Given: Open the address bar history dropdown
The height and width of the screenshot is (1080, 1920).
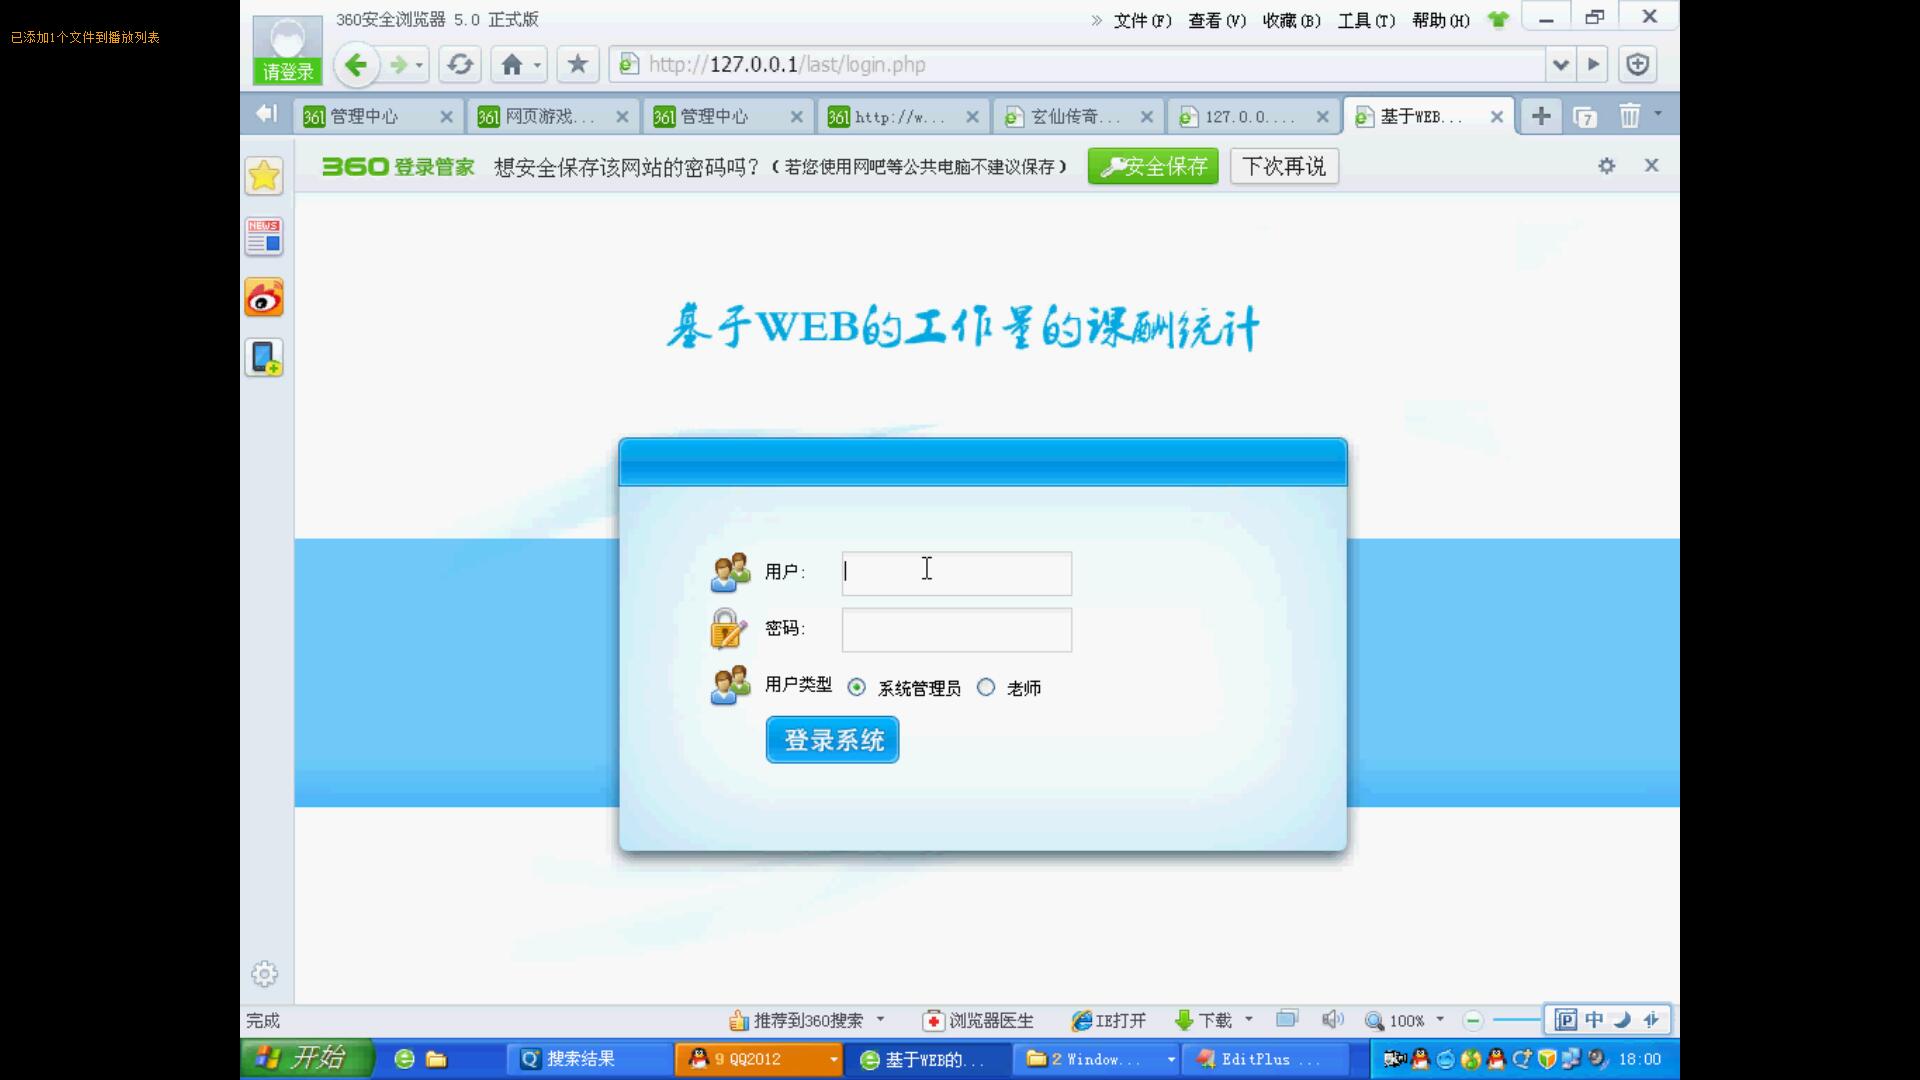Looking at the screenshot, I should click(x=1560, y=65).
